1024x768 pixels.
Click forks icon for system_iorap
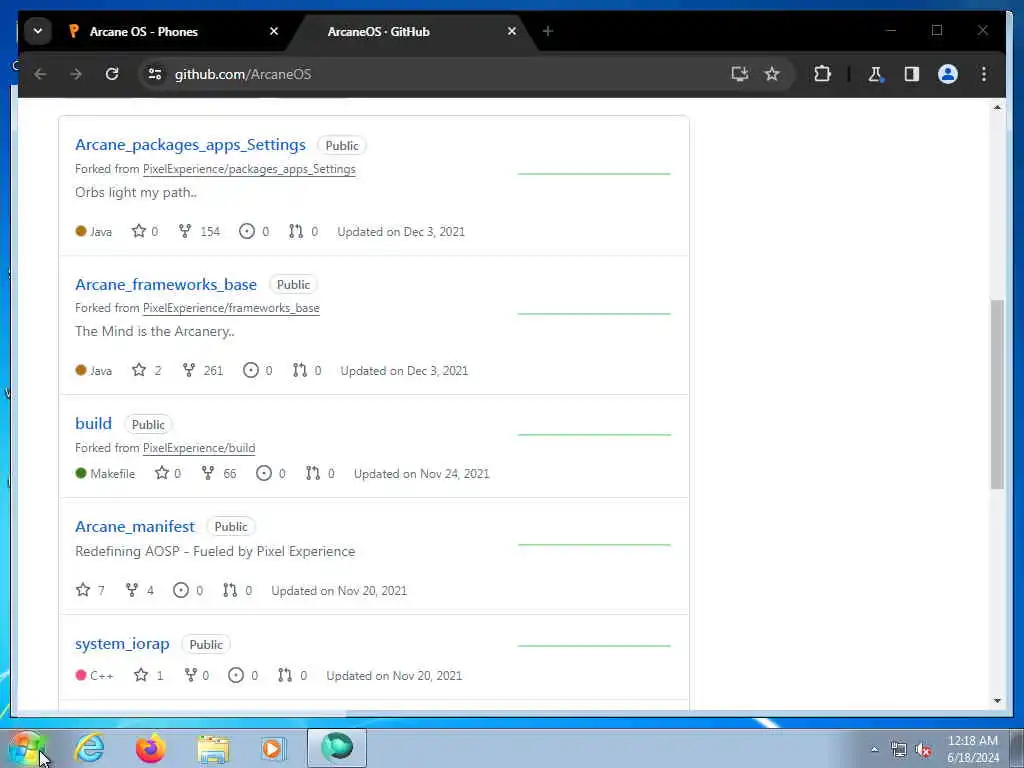coord(191,675)
